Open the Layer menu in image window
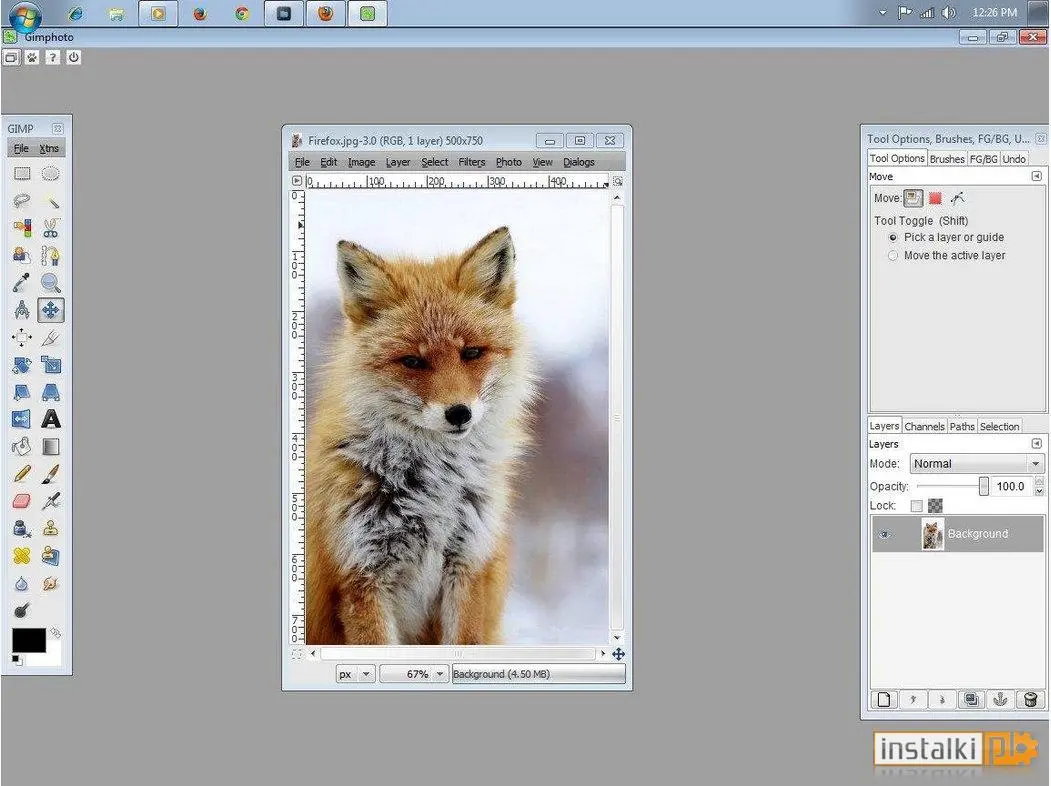Viewport: 1051px width, 786px height. click(397, 162)
